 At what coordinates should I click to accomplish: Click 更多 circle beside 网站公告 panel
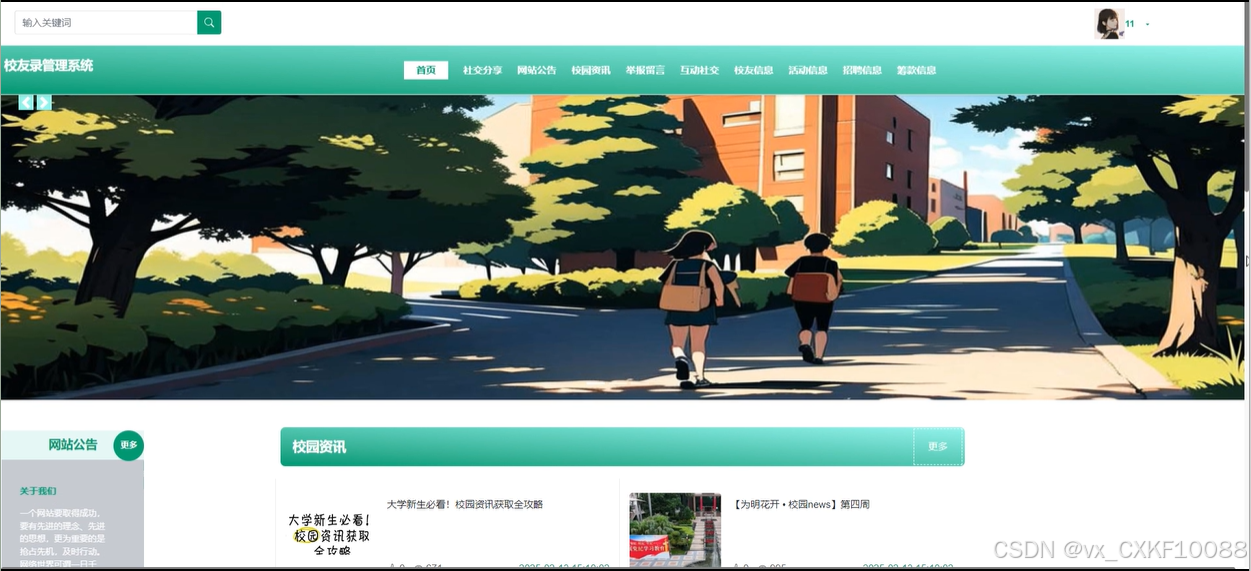click(x=129, y=445)
